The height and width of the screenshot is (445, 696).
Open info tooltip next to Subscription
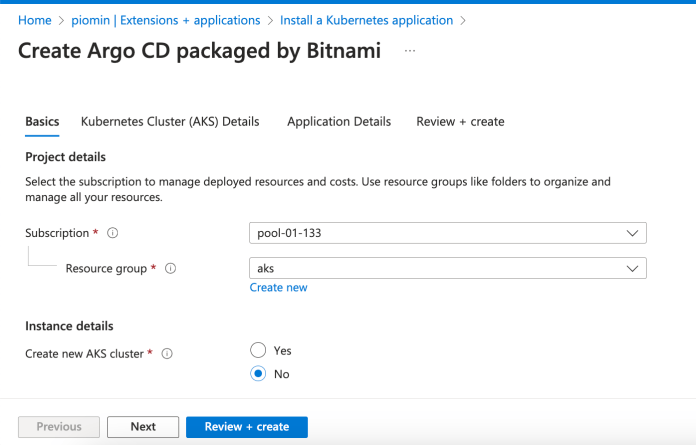click(113, 233)
